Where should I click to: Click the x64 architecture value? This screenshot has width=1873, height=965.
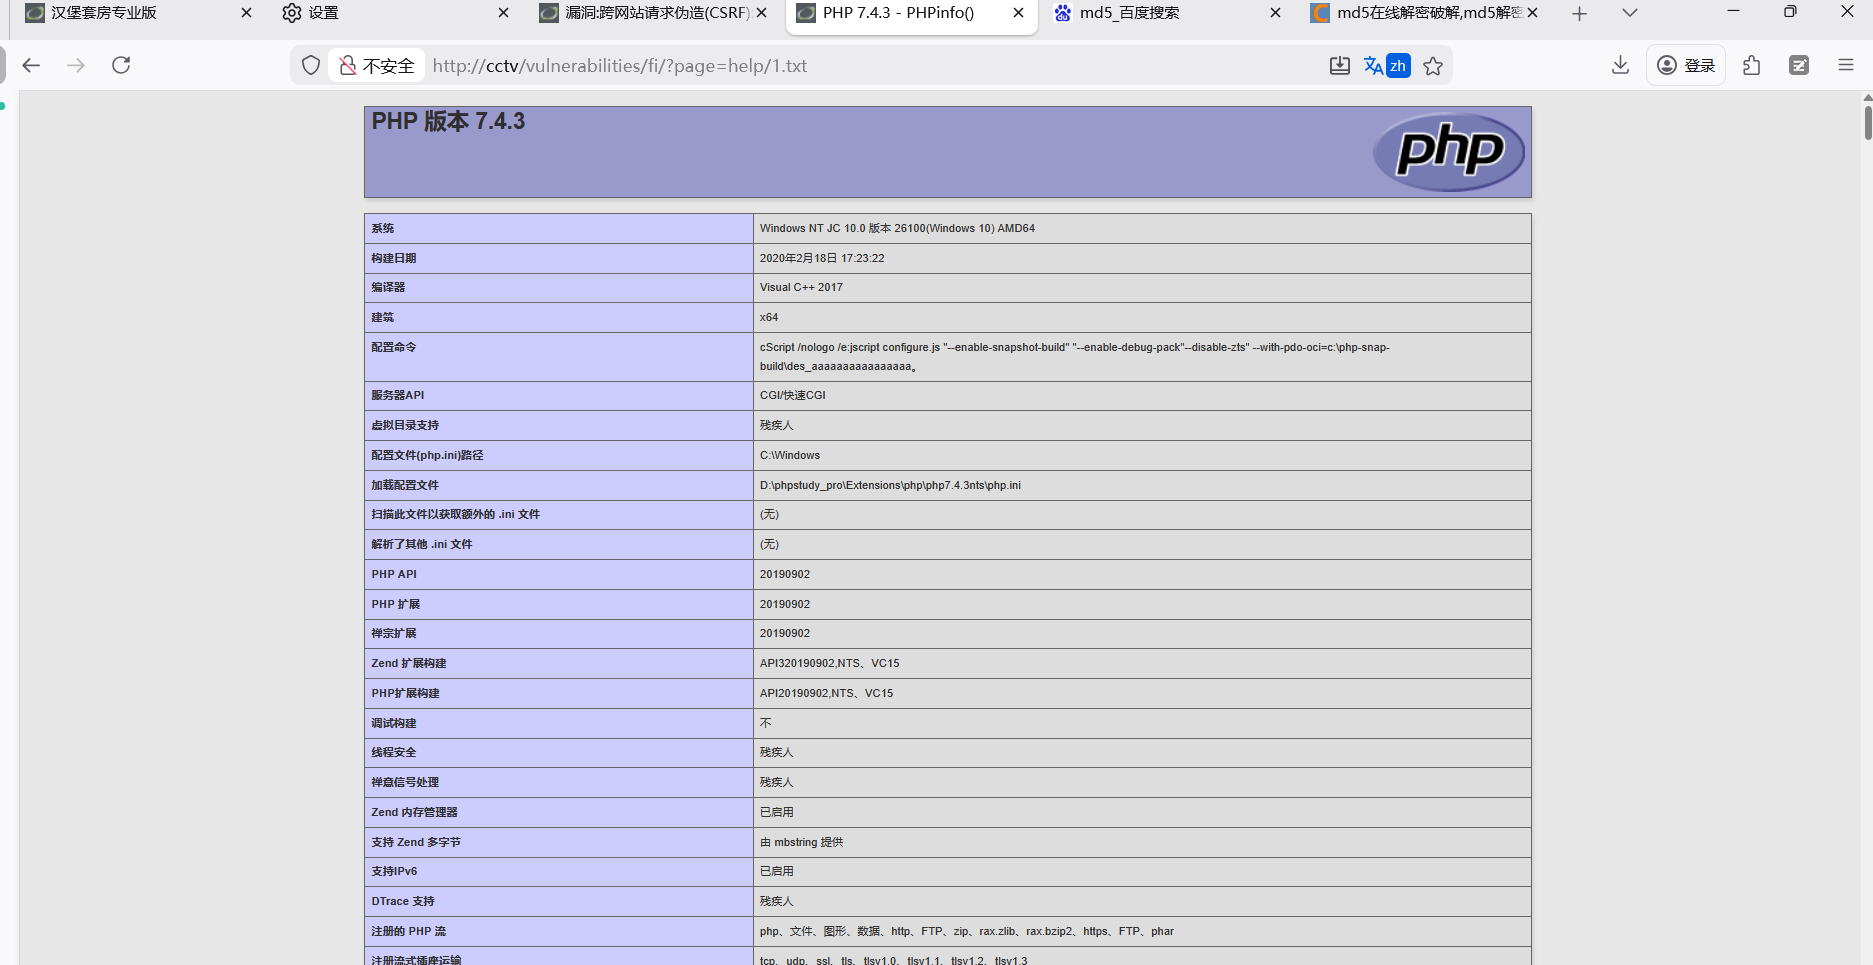tap(769, 317)
